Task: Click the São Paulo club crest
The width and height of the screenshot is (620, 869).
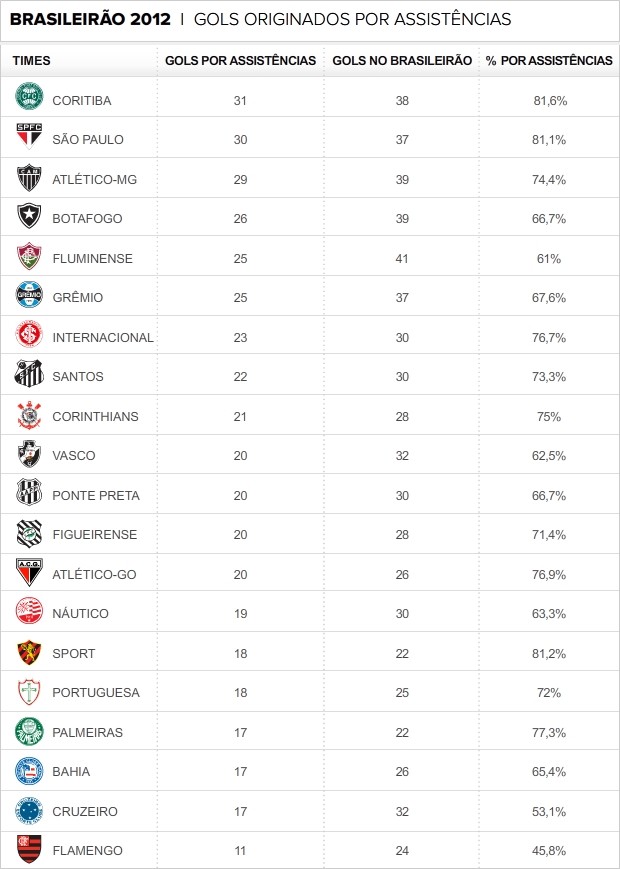Action: tap(29, 138)
